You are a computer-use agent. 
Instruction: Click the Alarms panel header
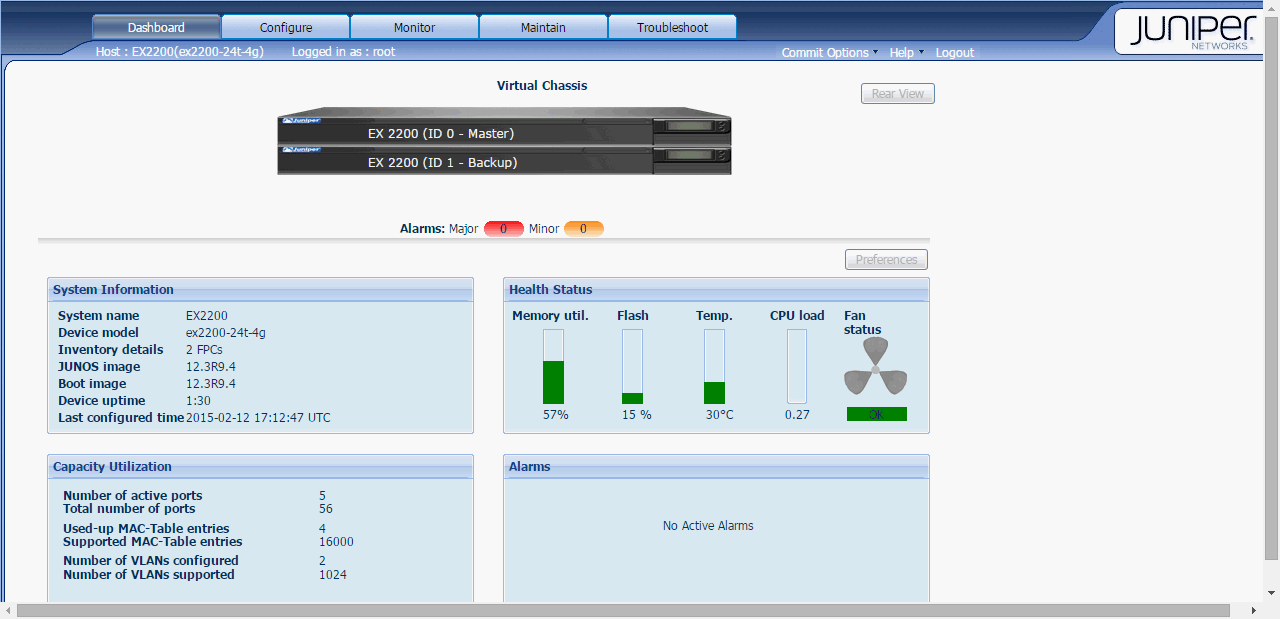point(716,467)
